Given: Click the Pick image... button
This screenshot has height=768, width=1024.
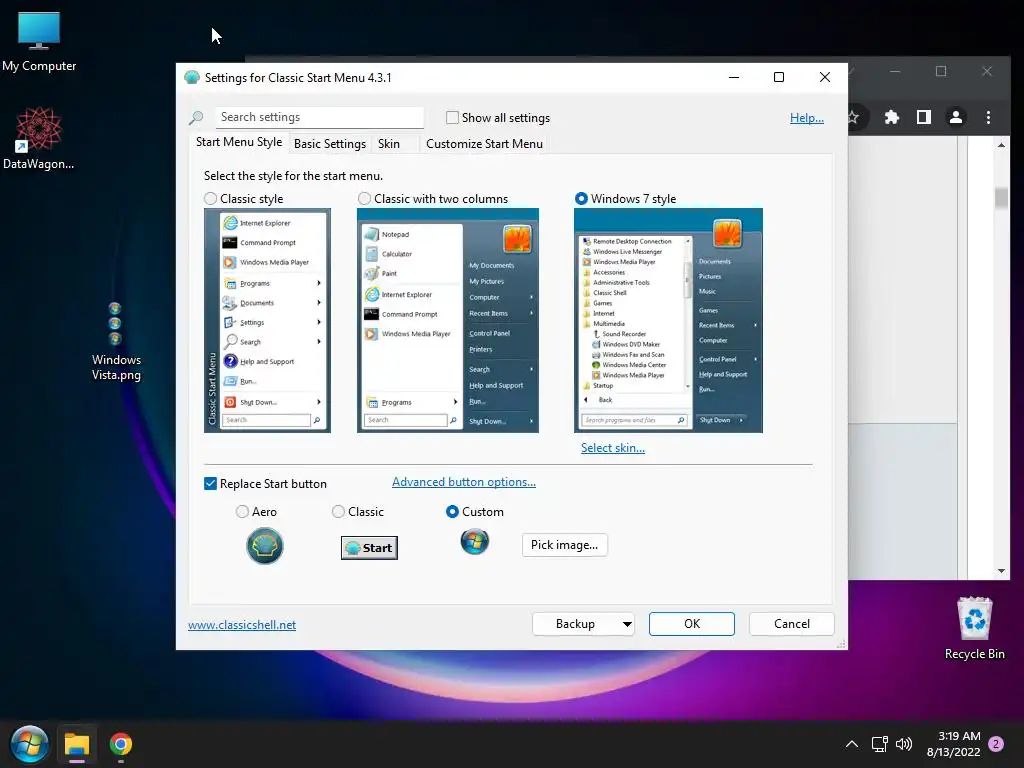Looking at the screenshot, I should (564, 545).
